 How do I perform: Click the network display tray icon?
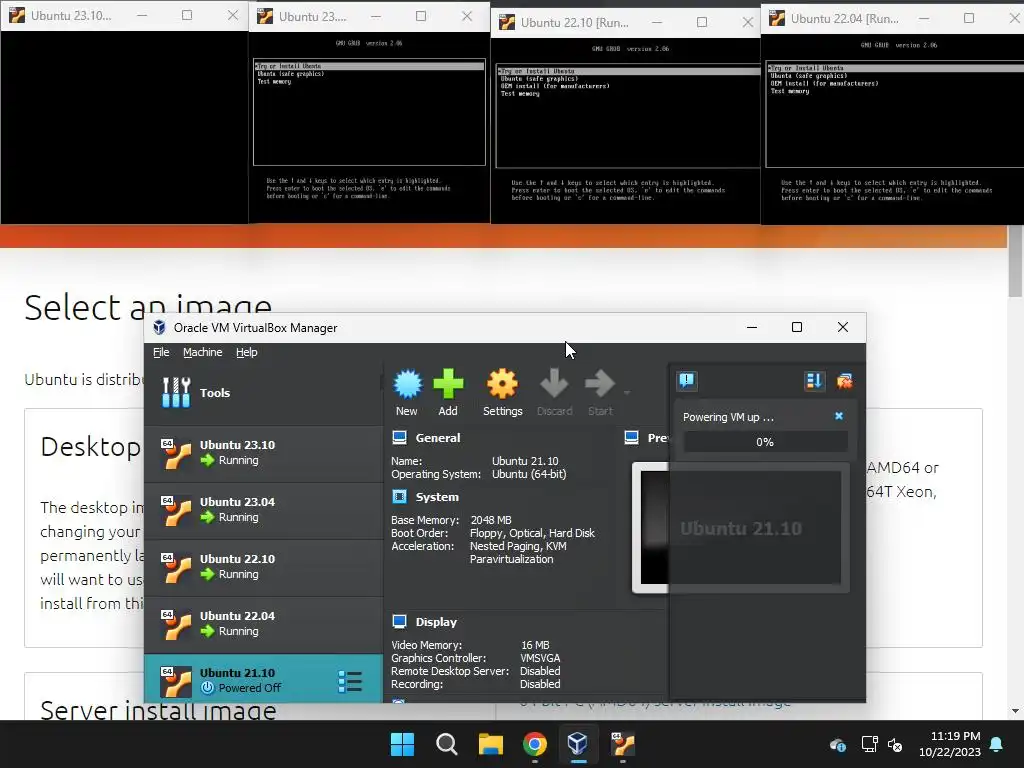point(869,744)
